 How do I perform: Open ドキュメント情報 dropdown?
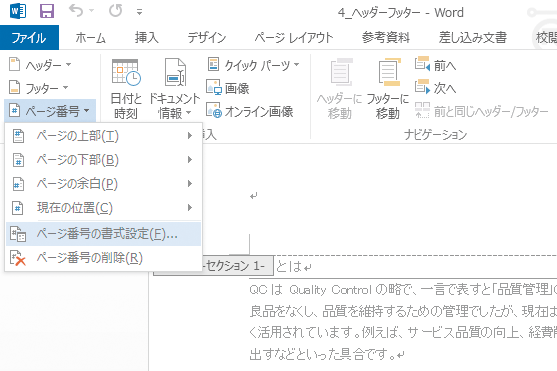tap(175, 89)
